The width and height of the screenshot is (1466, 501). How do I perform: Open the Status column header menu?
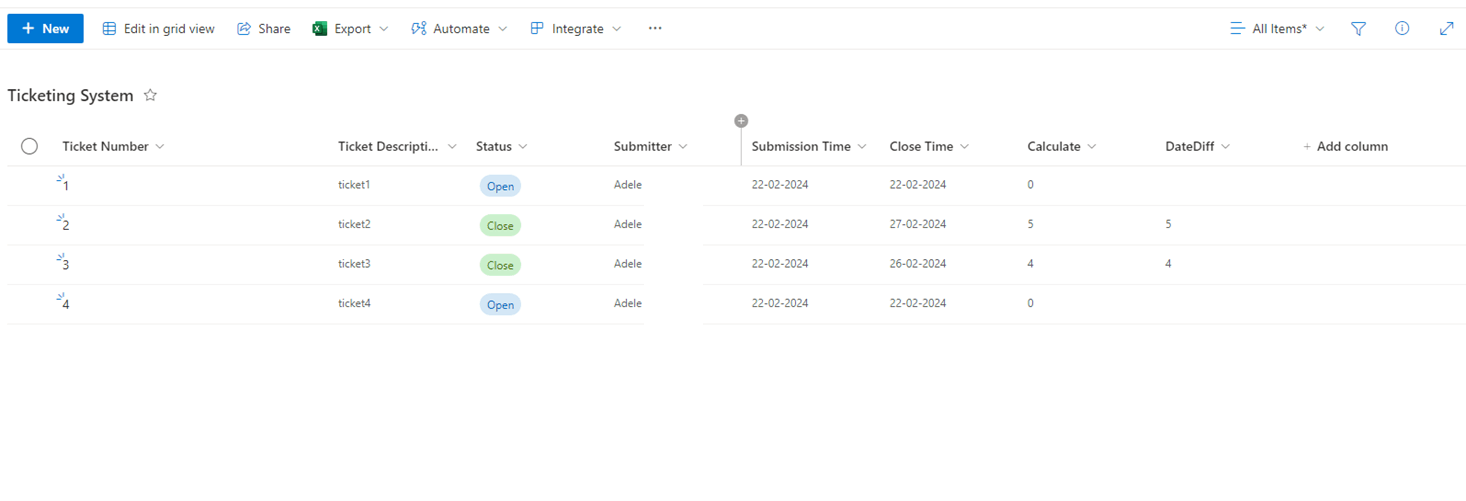click(x=502, y=146)
